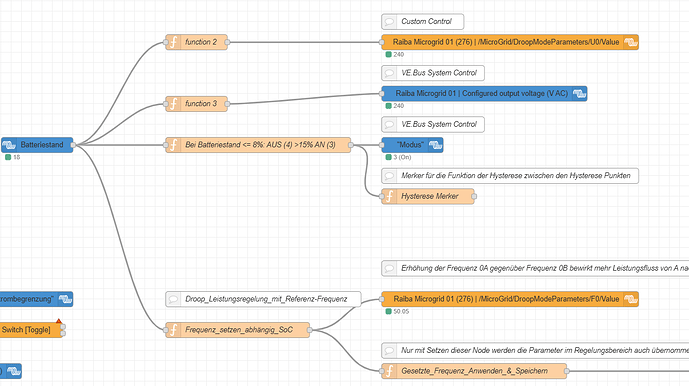Click output port of Batteriestand node
Screen dimensions: 689x386
[73, 145]
